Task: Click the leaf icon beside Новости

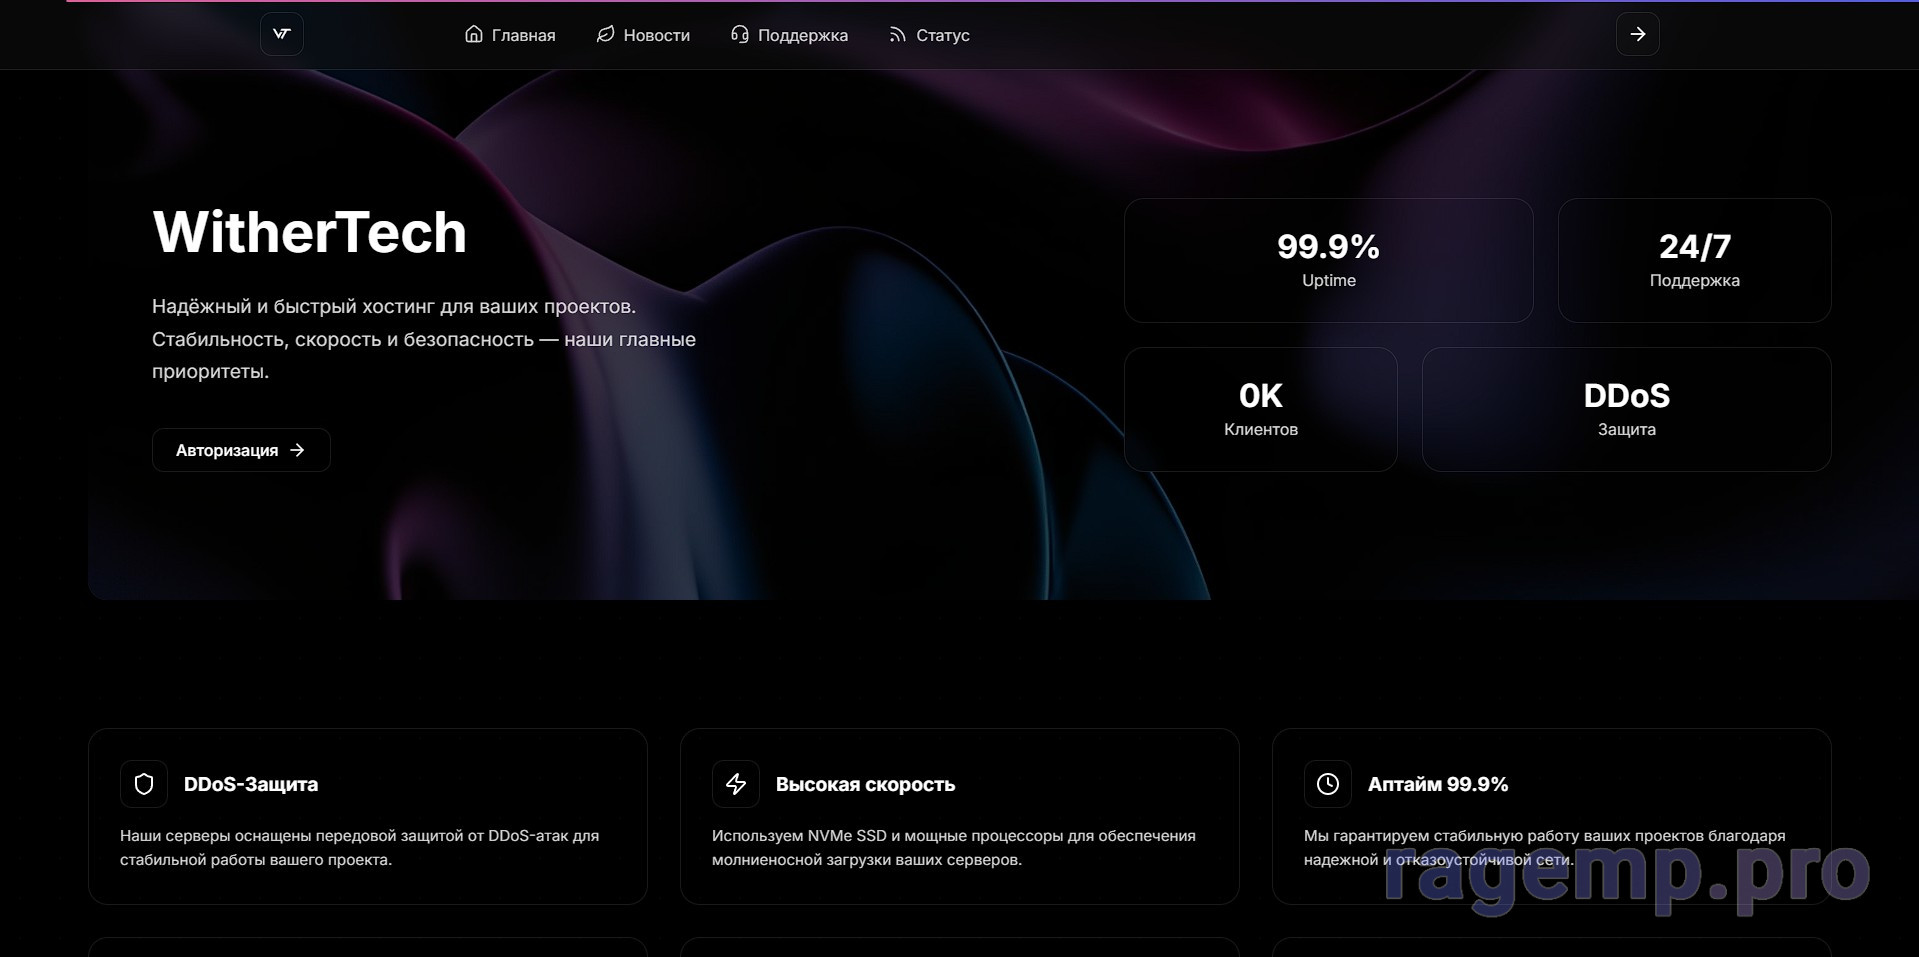Action: point(605,35)
